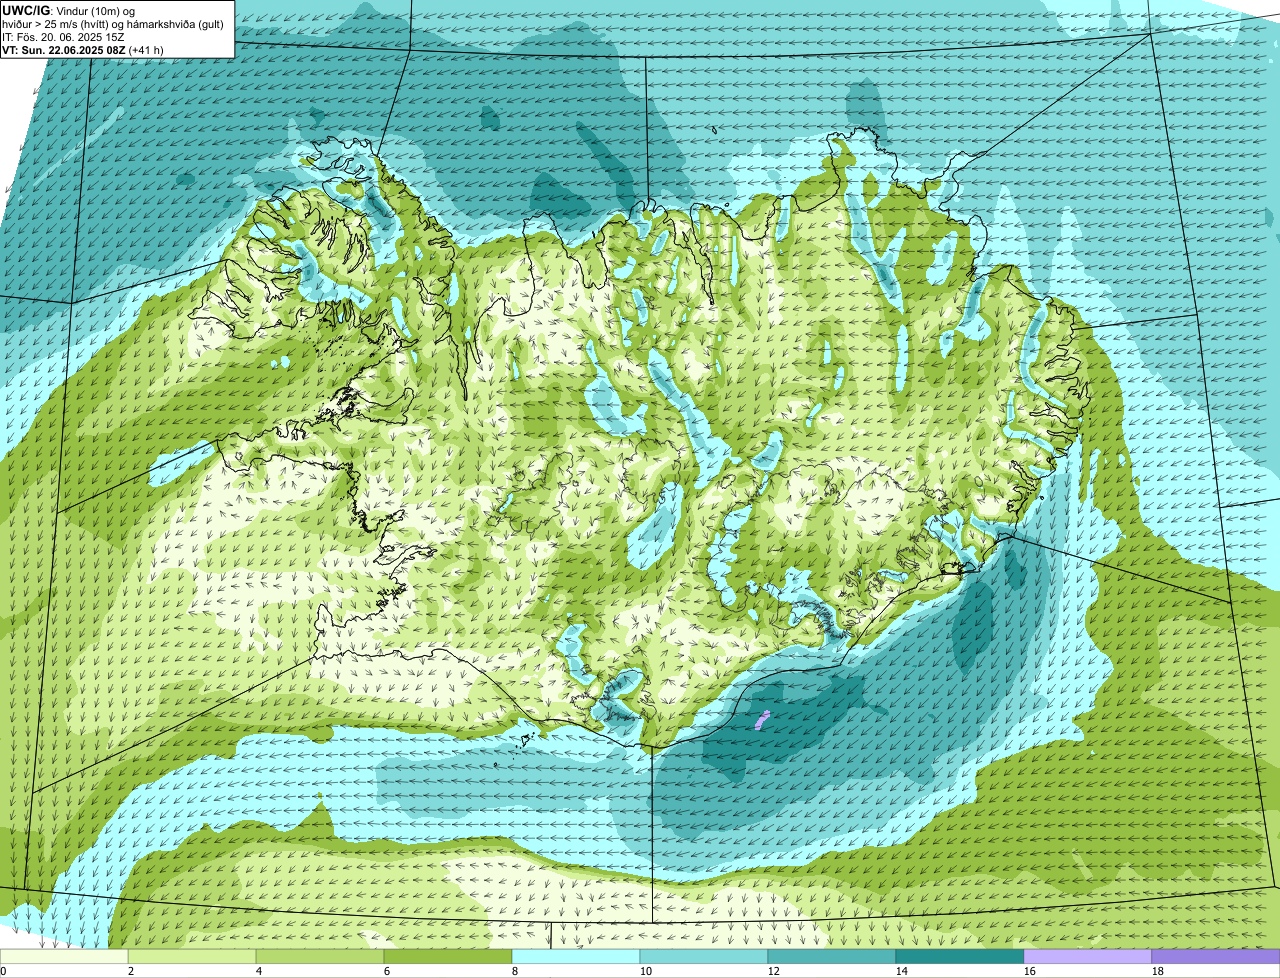Click the legend scale label '14'
The width and height of the screenshot is (1280, 978).
click(902, 971)
